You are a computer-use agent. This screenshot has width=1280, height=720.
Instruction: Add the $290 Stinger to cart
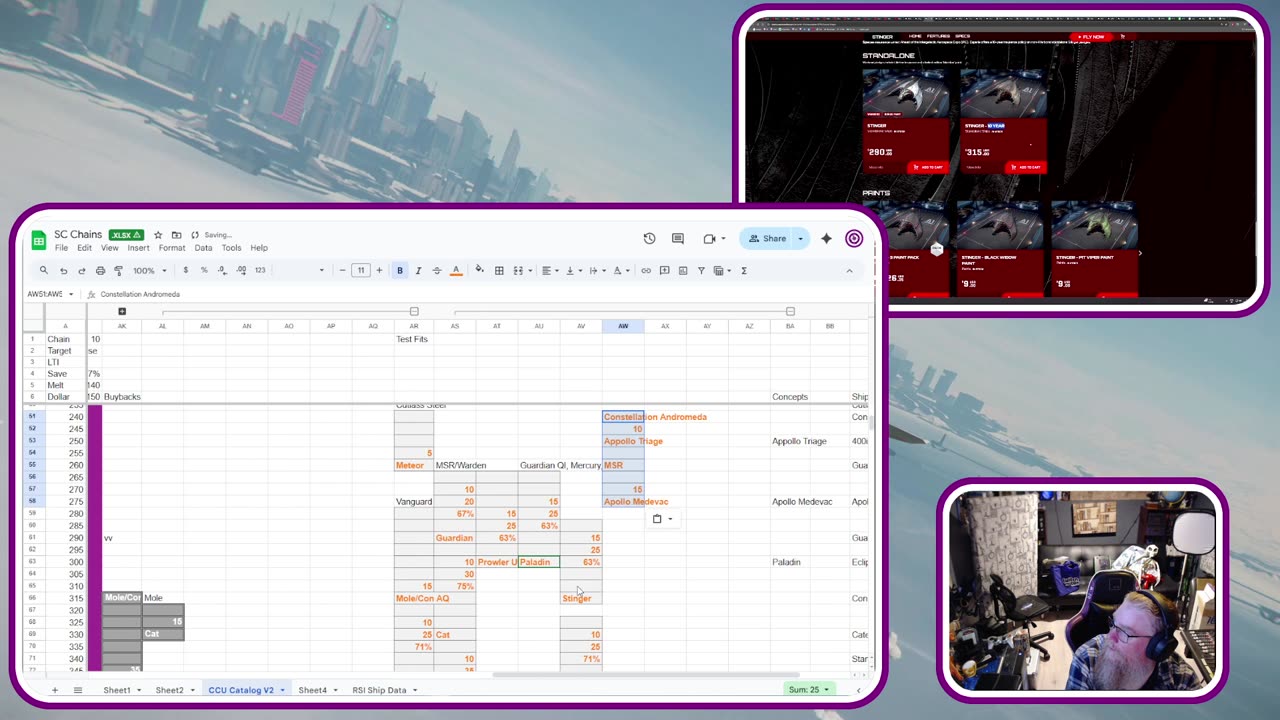(929, 167)
